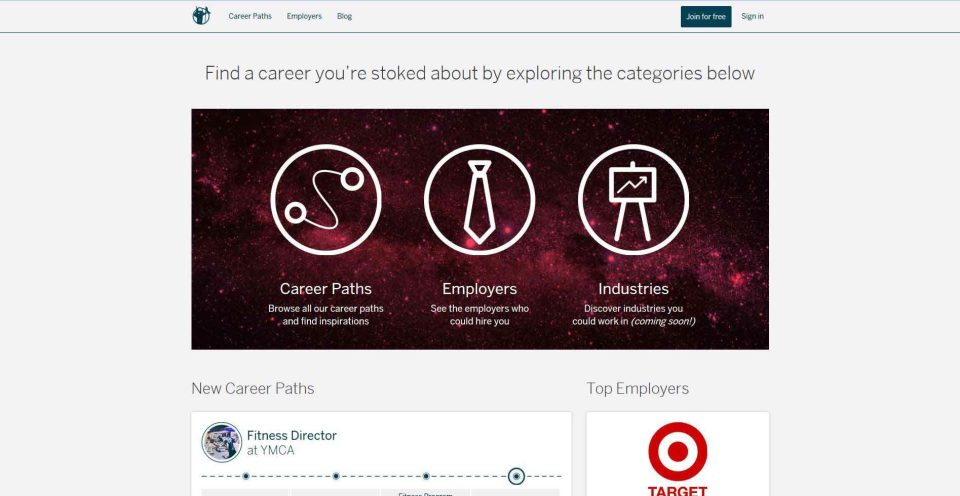Viewport: 960px width, 496px height.
Task: Open Employers in the top navigation
Action: point(304,17)
